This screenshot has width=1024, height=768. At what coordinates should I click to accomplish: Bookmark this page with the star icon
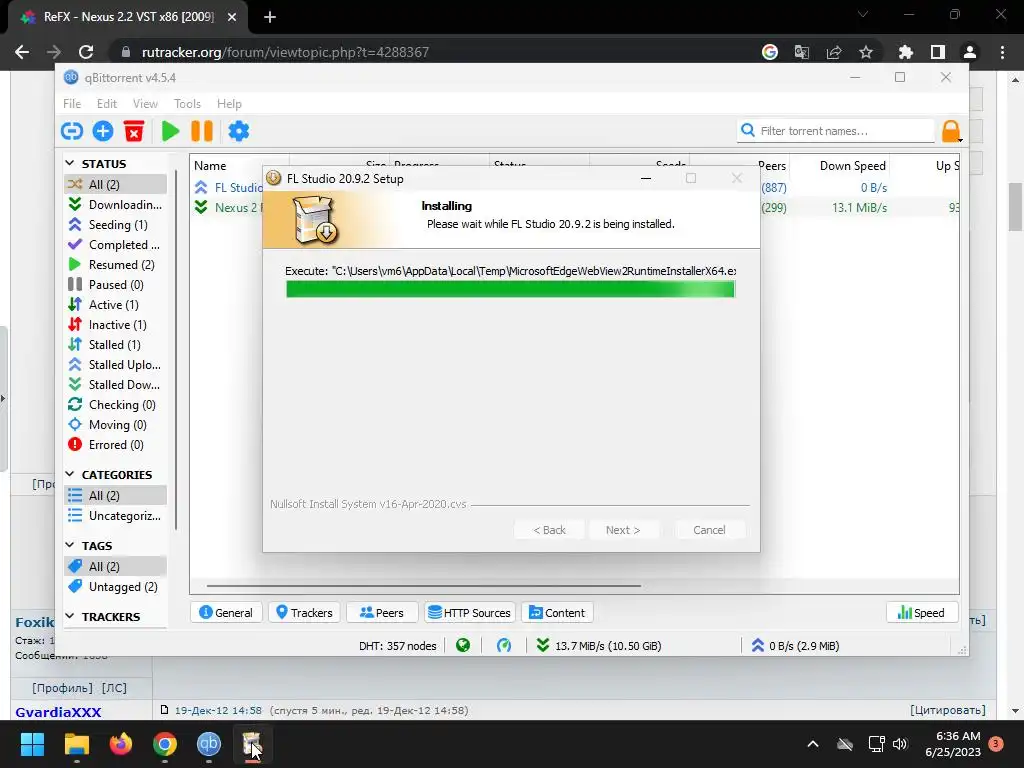click(866, 52)
